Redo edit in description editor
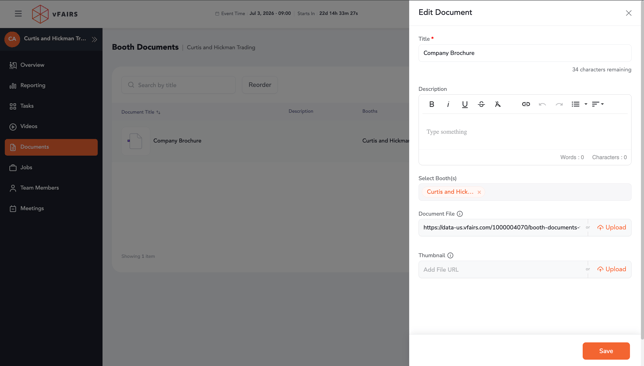 [559, 104]
